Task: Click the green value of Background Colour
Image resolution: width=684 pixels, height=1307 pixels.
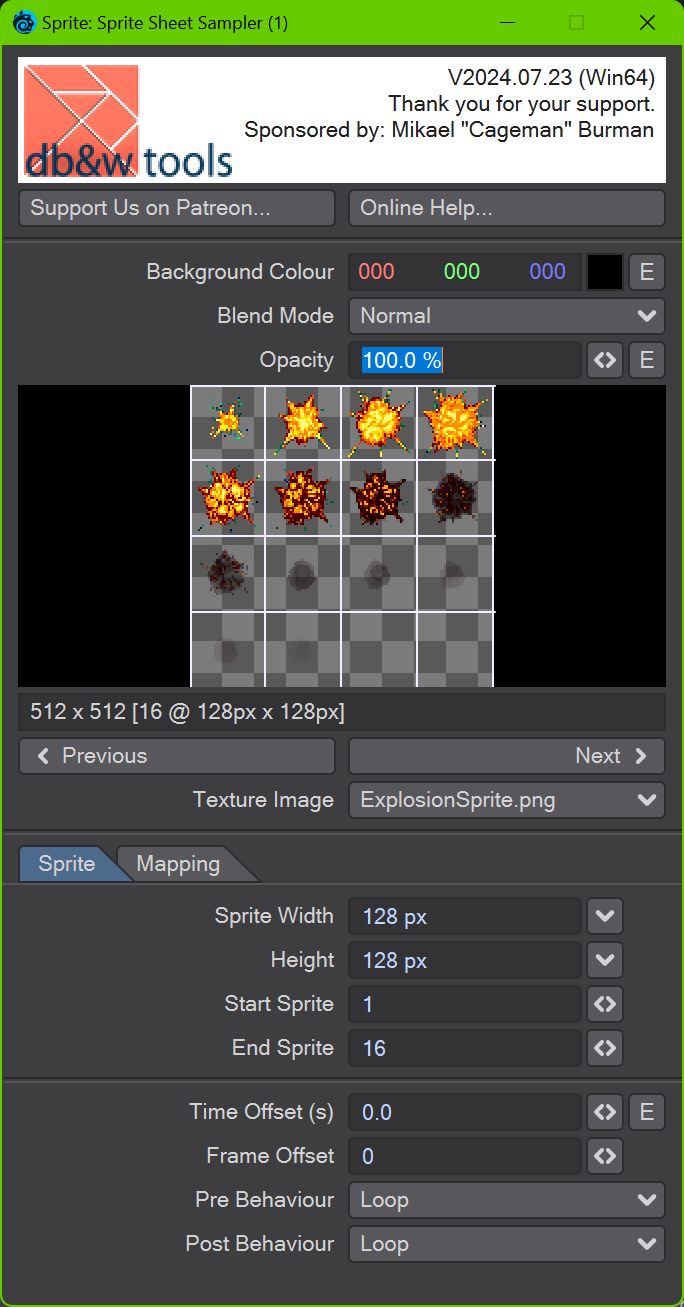Action: [462, 272]
